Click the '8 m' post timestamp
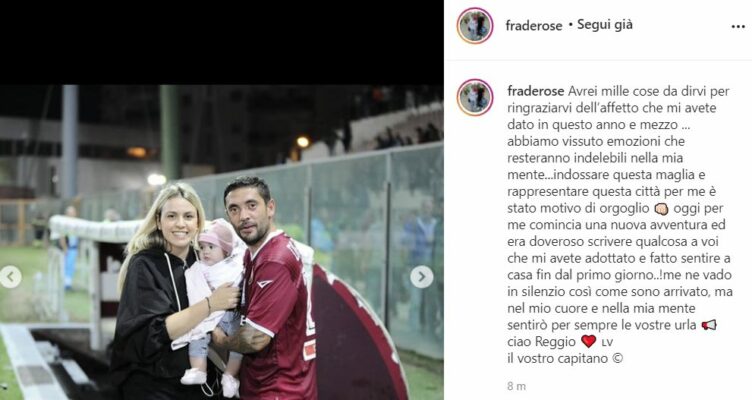 517,386
